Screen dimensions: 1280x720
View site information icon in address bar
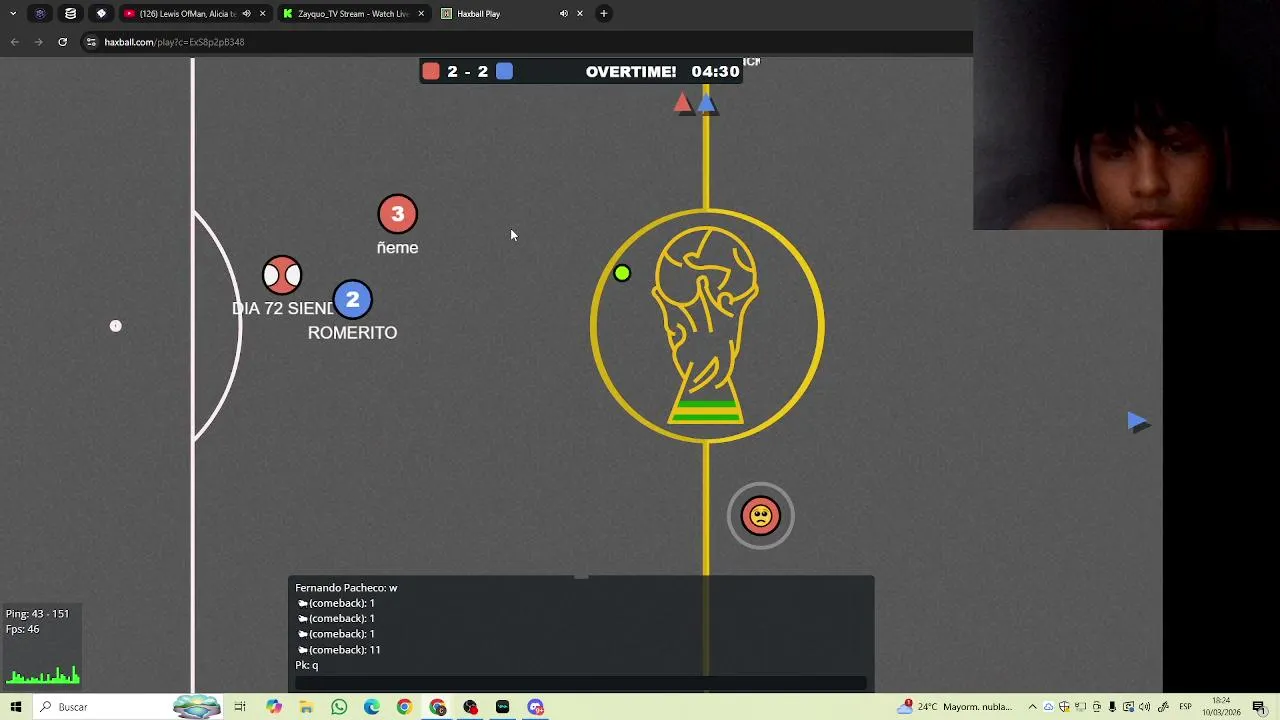coord(91,42)
